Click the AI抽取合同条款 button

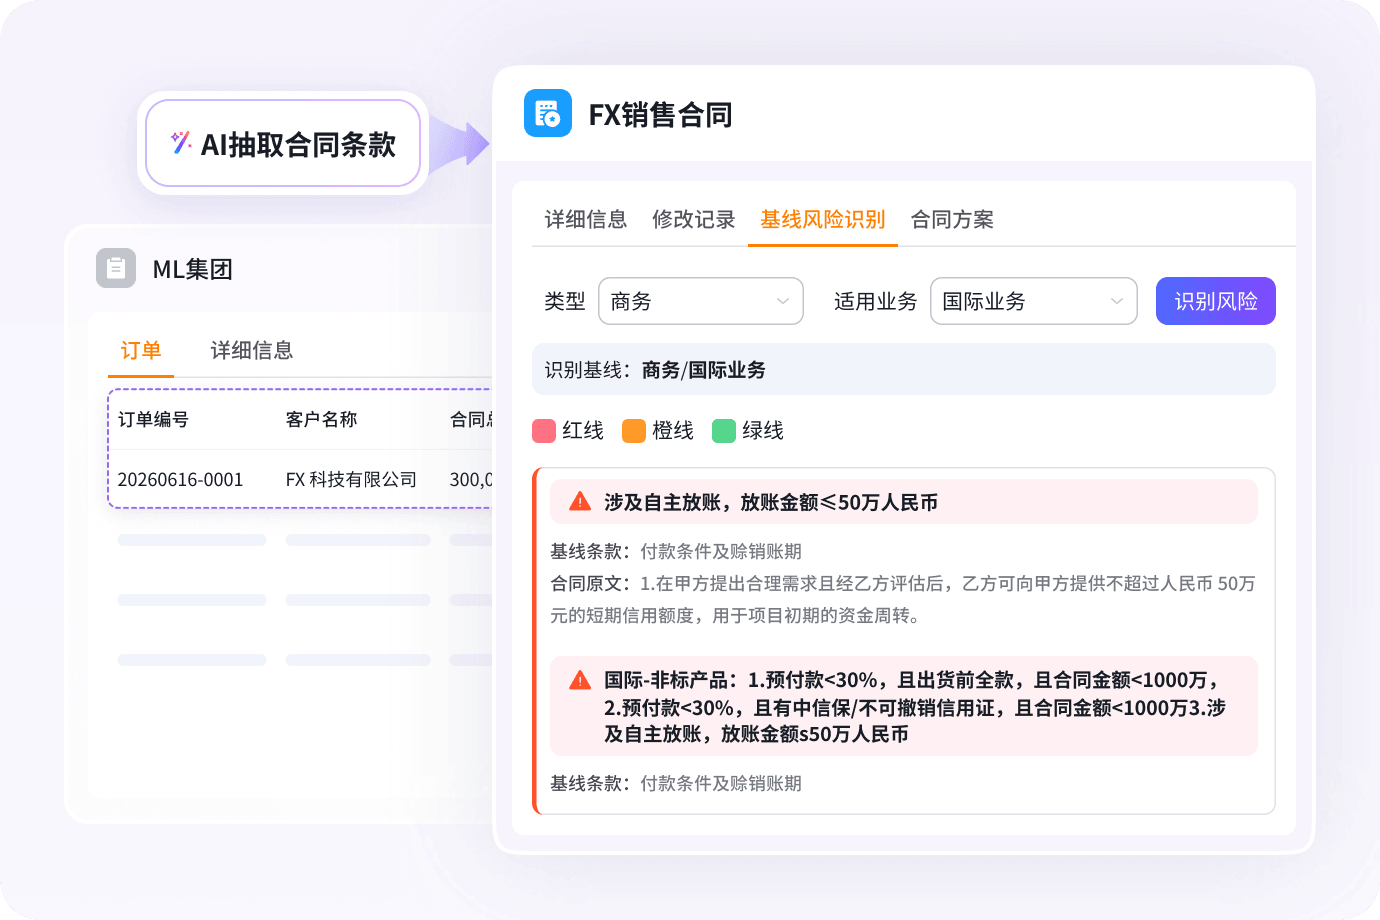(x=283, y=143)
